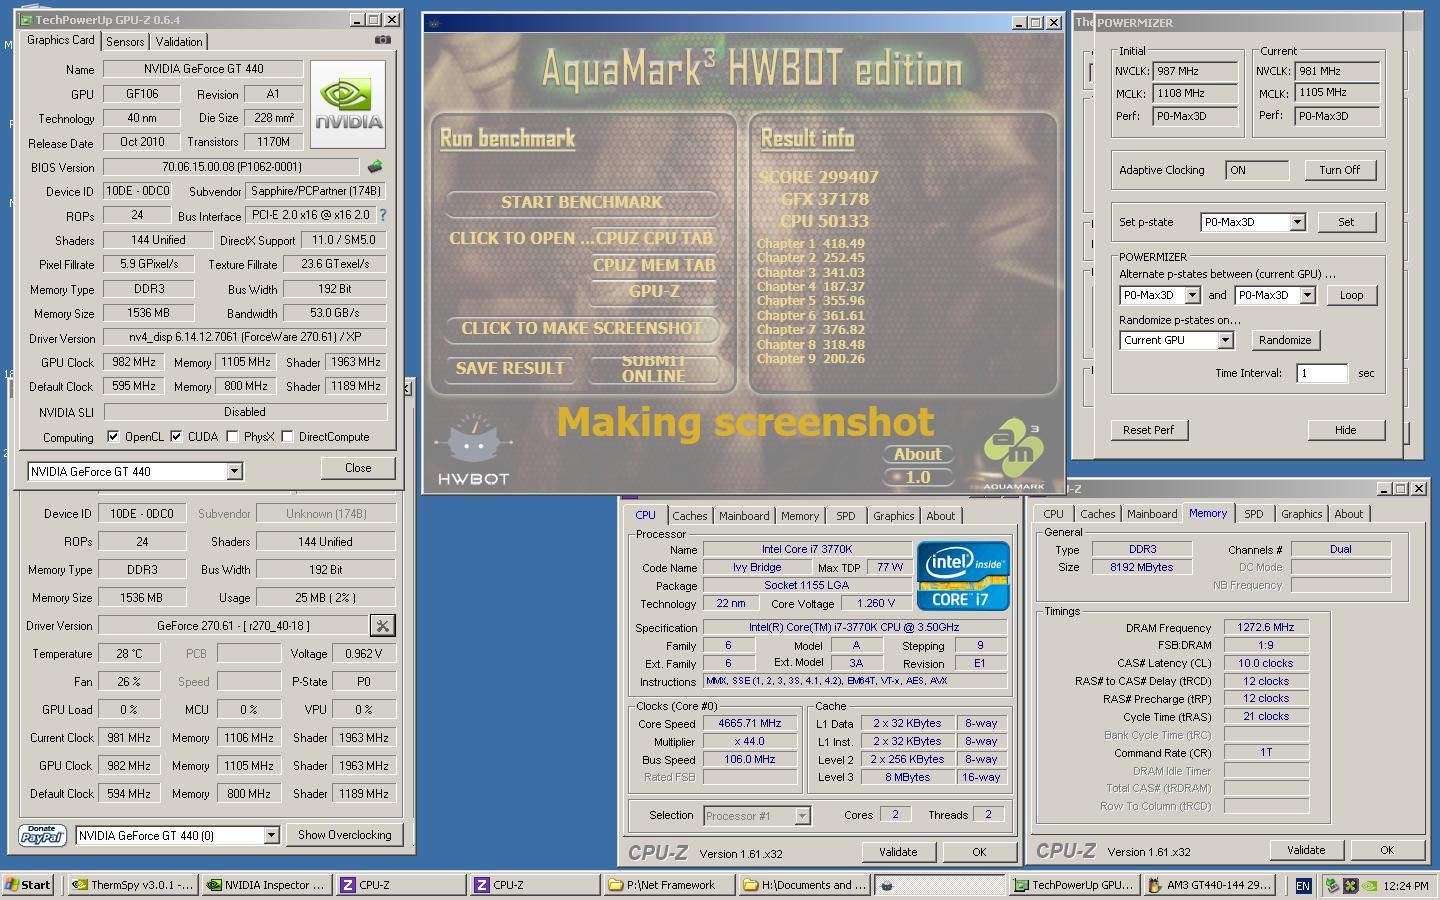Switch to the Sensors tab in GPU-Z
This screenshot has height=900, width=1440.
[x=125, y=41]
